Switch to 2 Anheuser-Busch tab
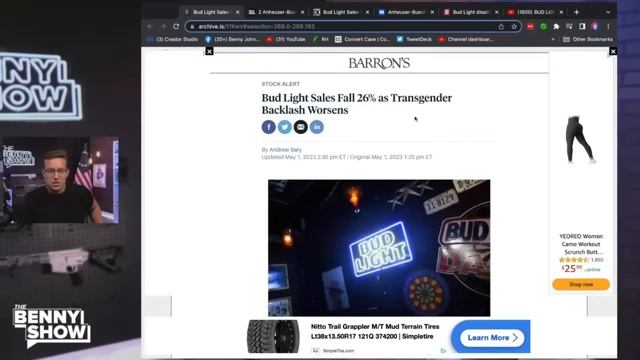The image size is (640, 360). [276, 12]
